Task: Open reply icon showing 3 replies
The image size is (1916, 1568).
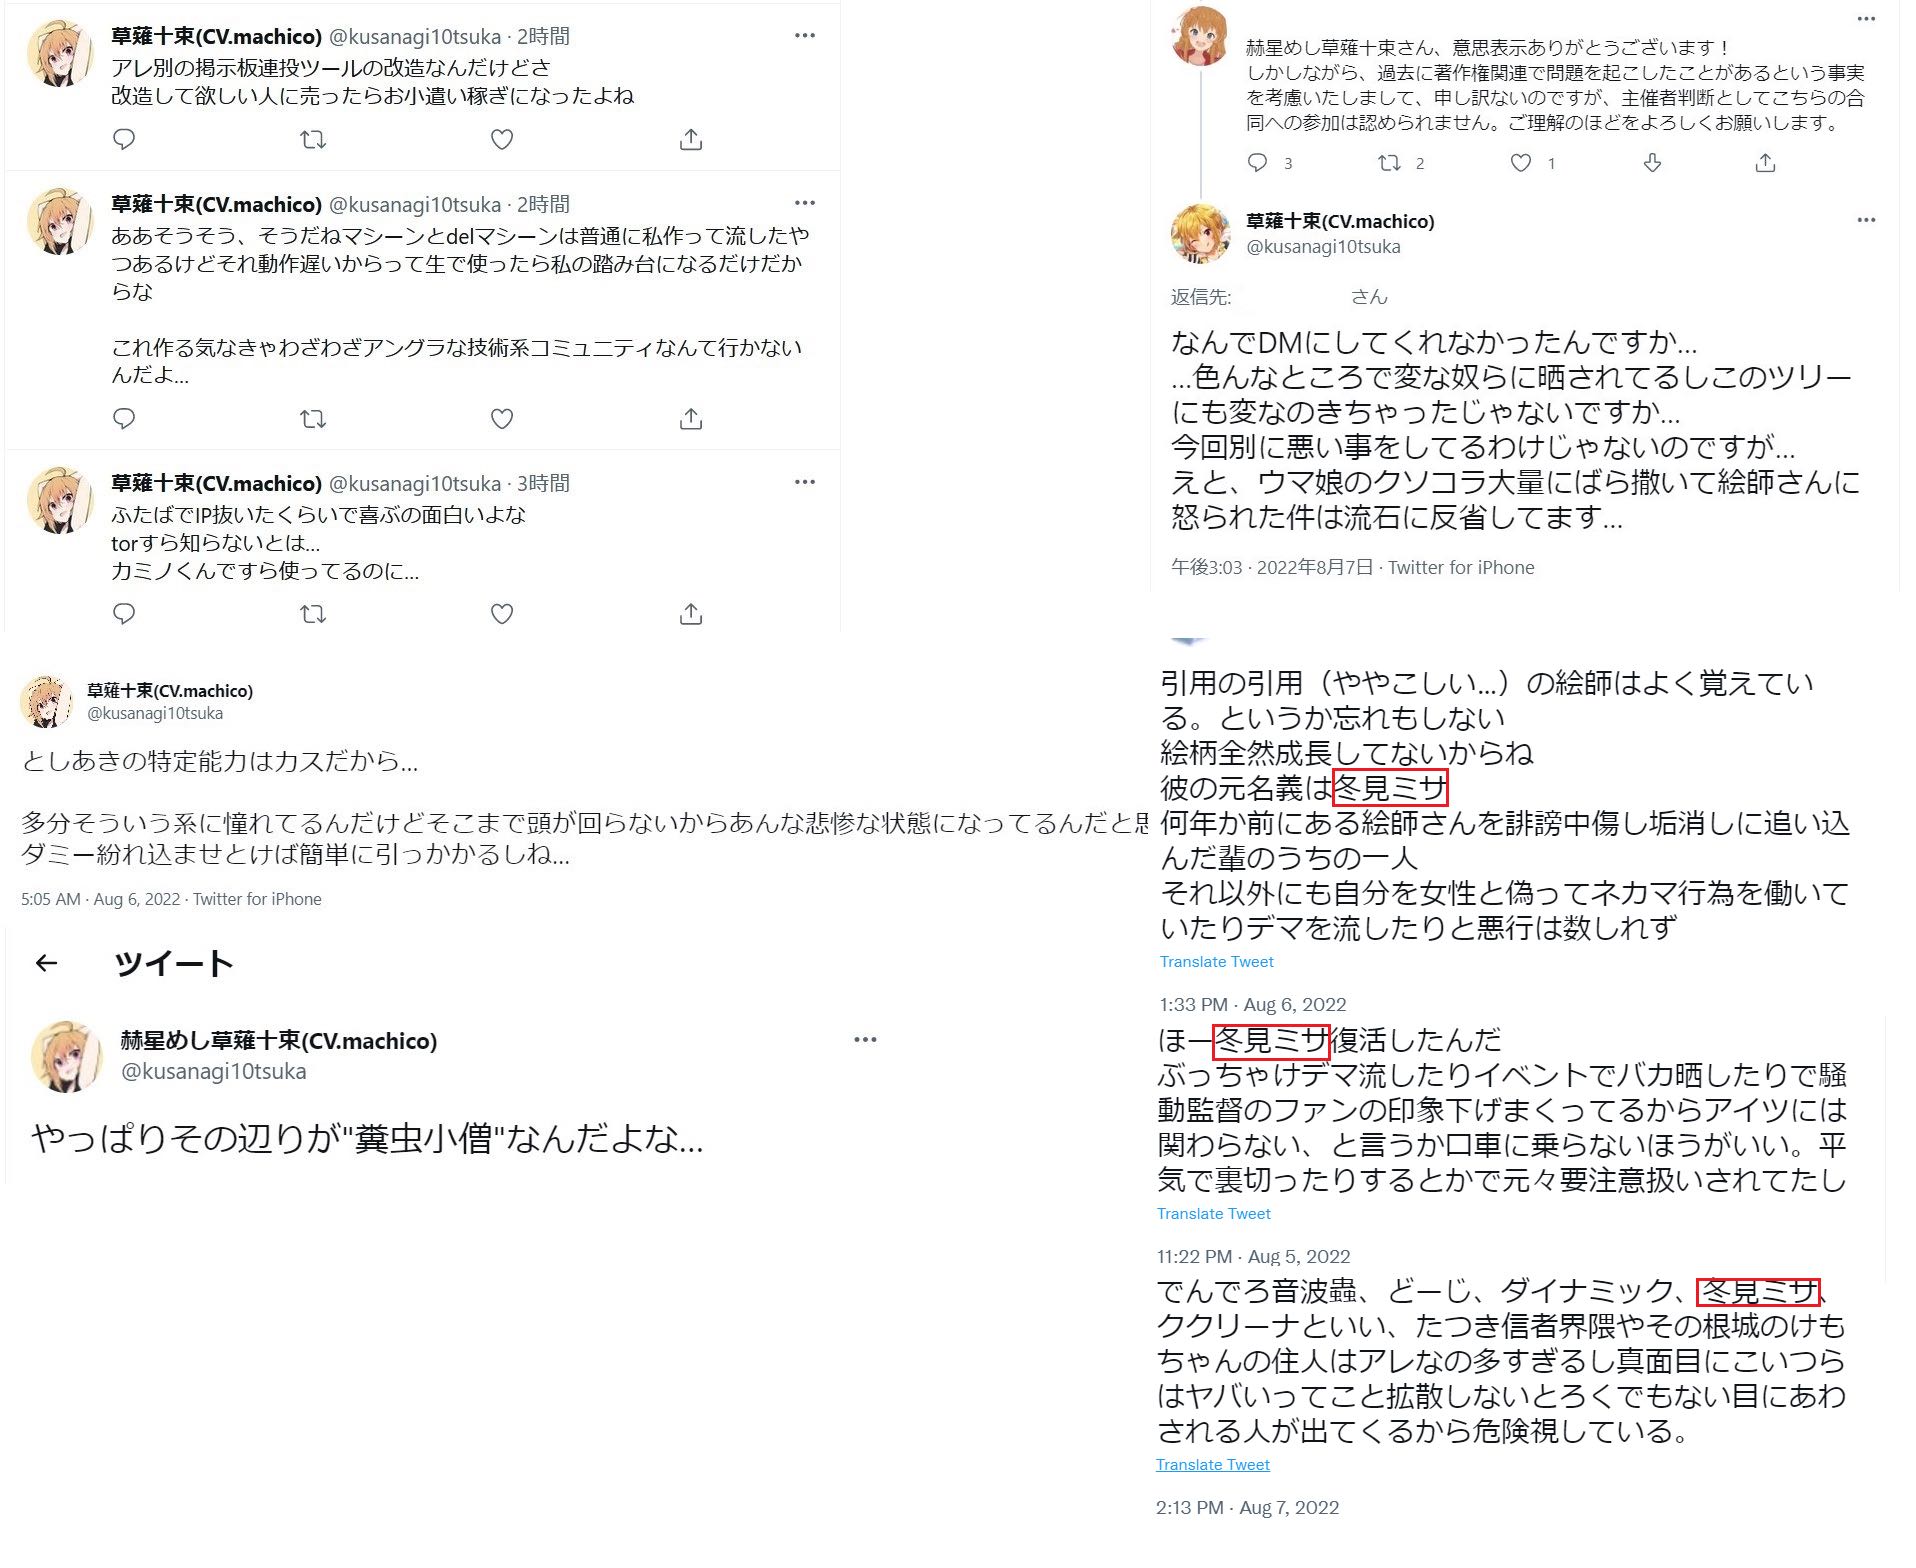Action: pyautogui.click(x=1258, y=163)
